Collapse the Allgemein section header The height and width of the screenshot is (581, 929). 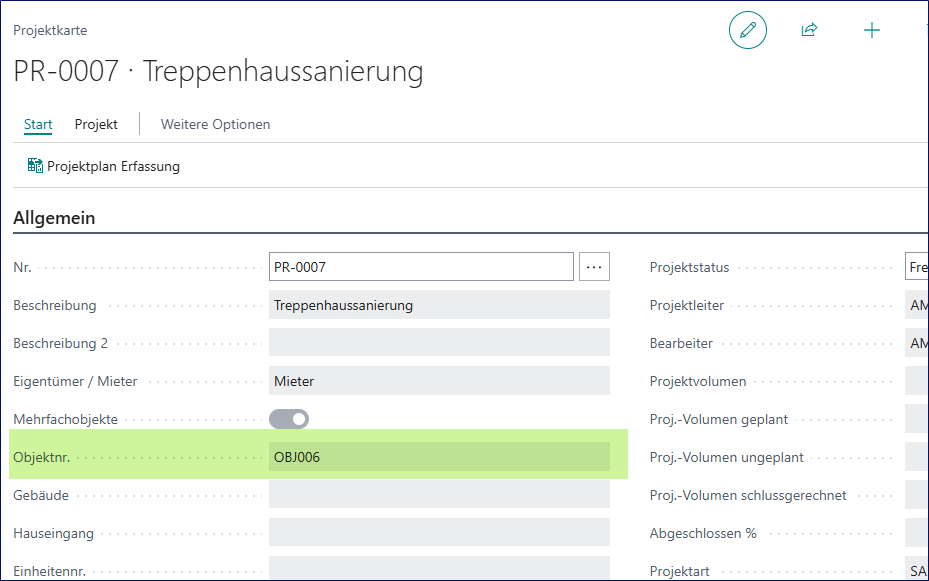tap(54, 217)
